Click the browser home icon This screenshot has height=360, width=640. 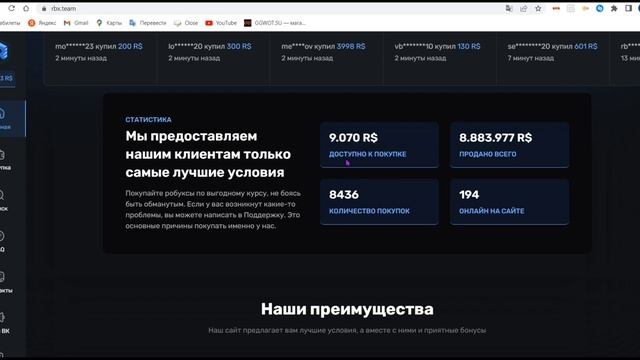(x=26, y=9)
